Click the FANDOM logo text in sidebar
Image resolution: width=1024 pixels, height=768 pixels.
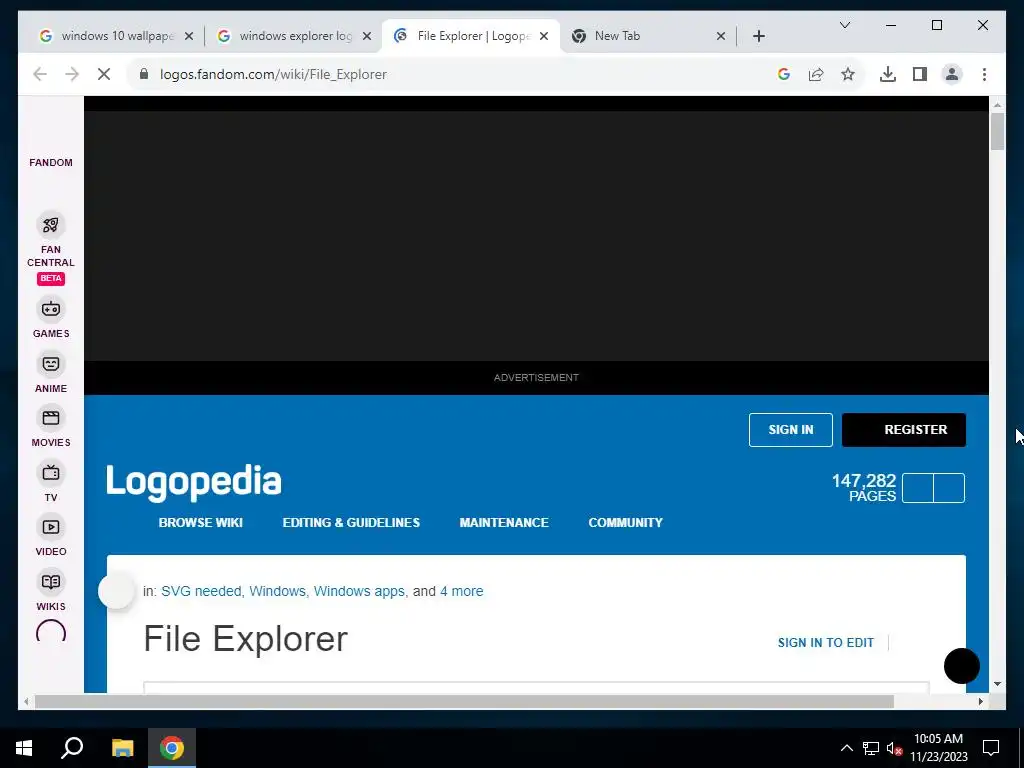(x=51, y=163)
